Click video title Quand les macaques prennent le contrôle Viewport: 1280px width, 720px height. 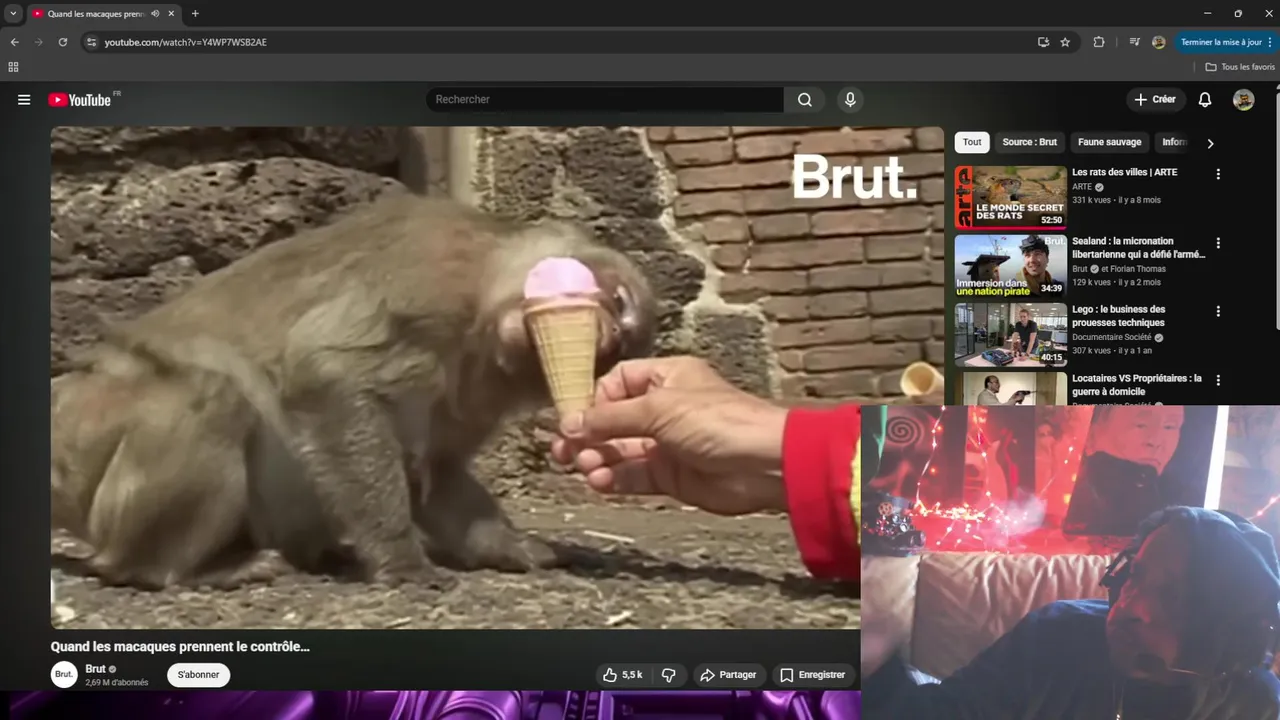(180, 647)
